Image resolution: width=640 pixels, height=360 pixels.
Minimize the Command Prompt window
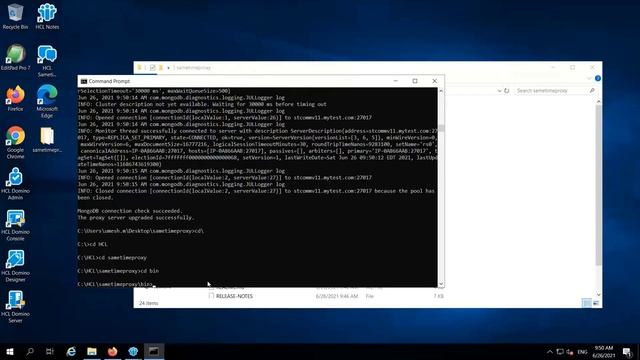(396, 81)
